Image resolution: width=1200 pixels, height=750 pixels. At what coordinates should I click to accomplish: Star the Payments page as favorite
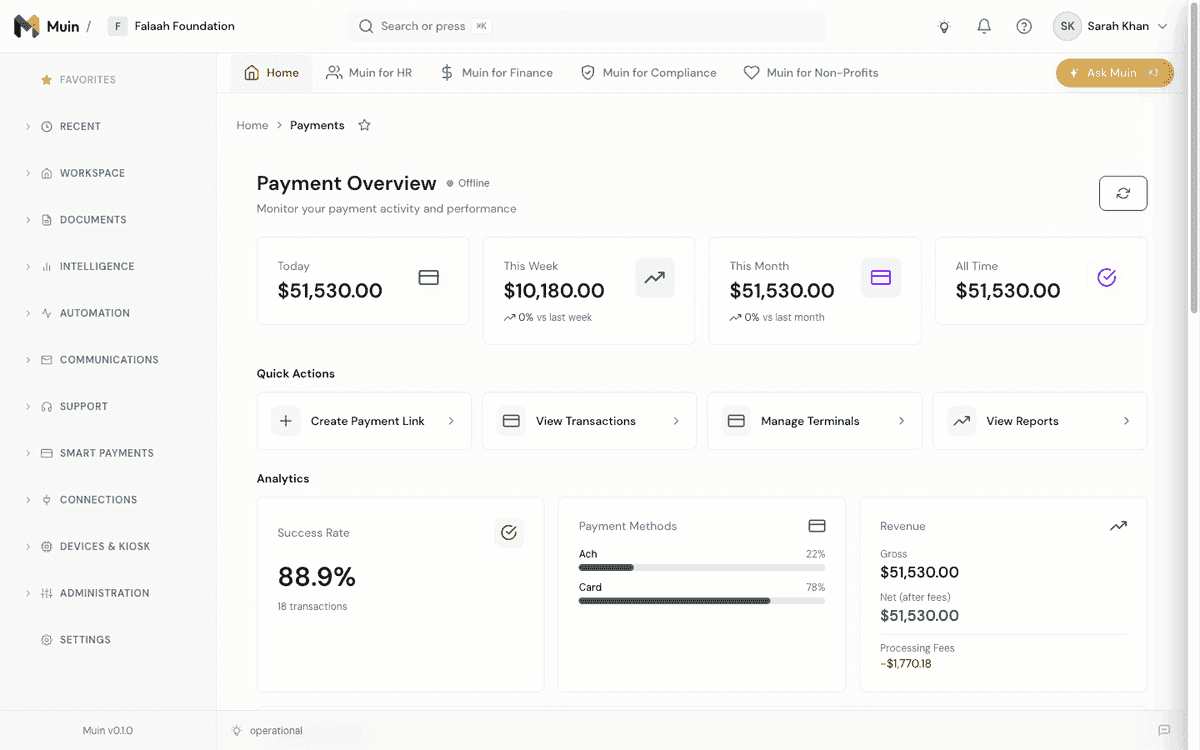pos(364,125)
